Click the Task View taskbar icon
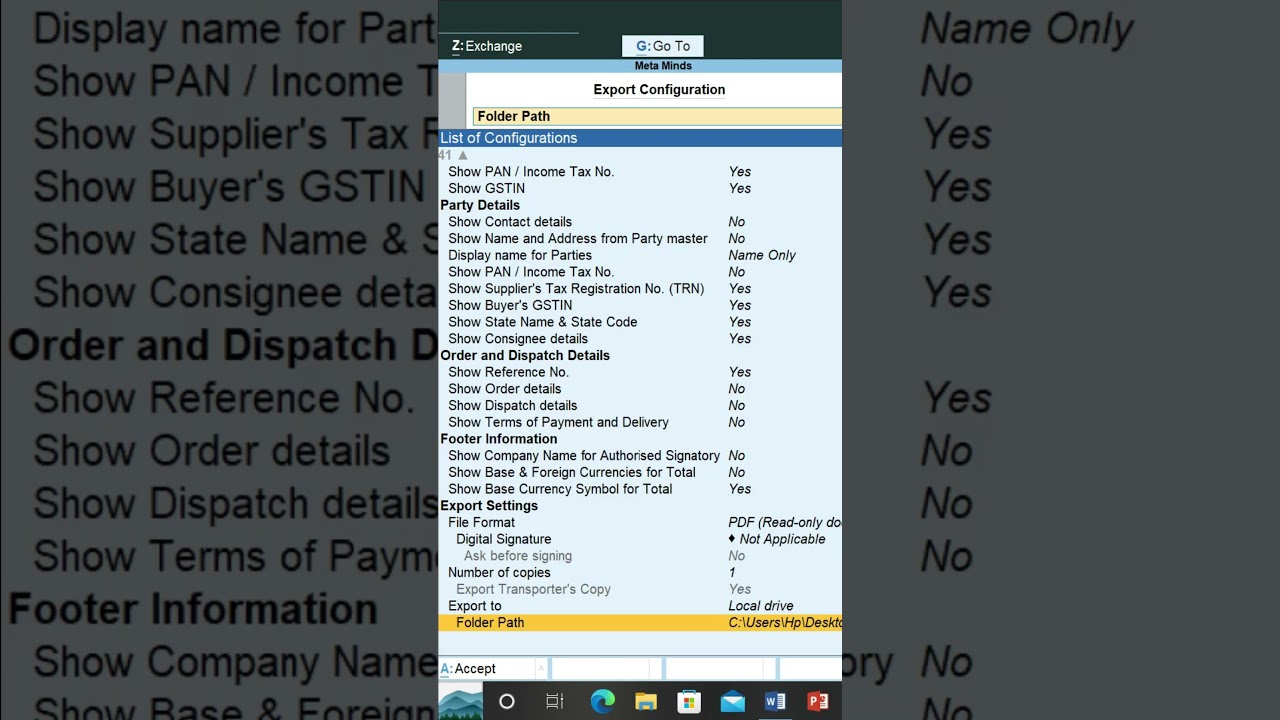The width and height of the screenshot is (1280, 720). (555, 702)
